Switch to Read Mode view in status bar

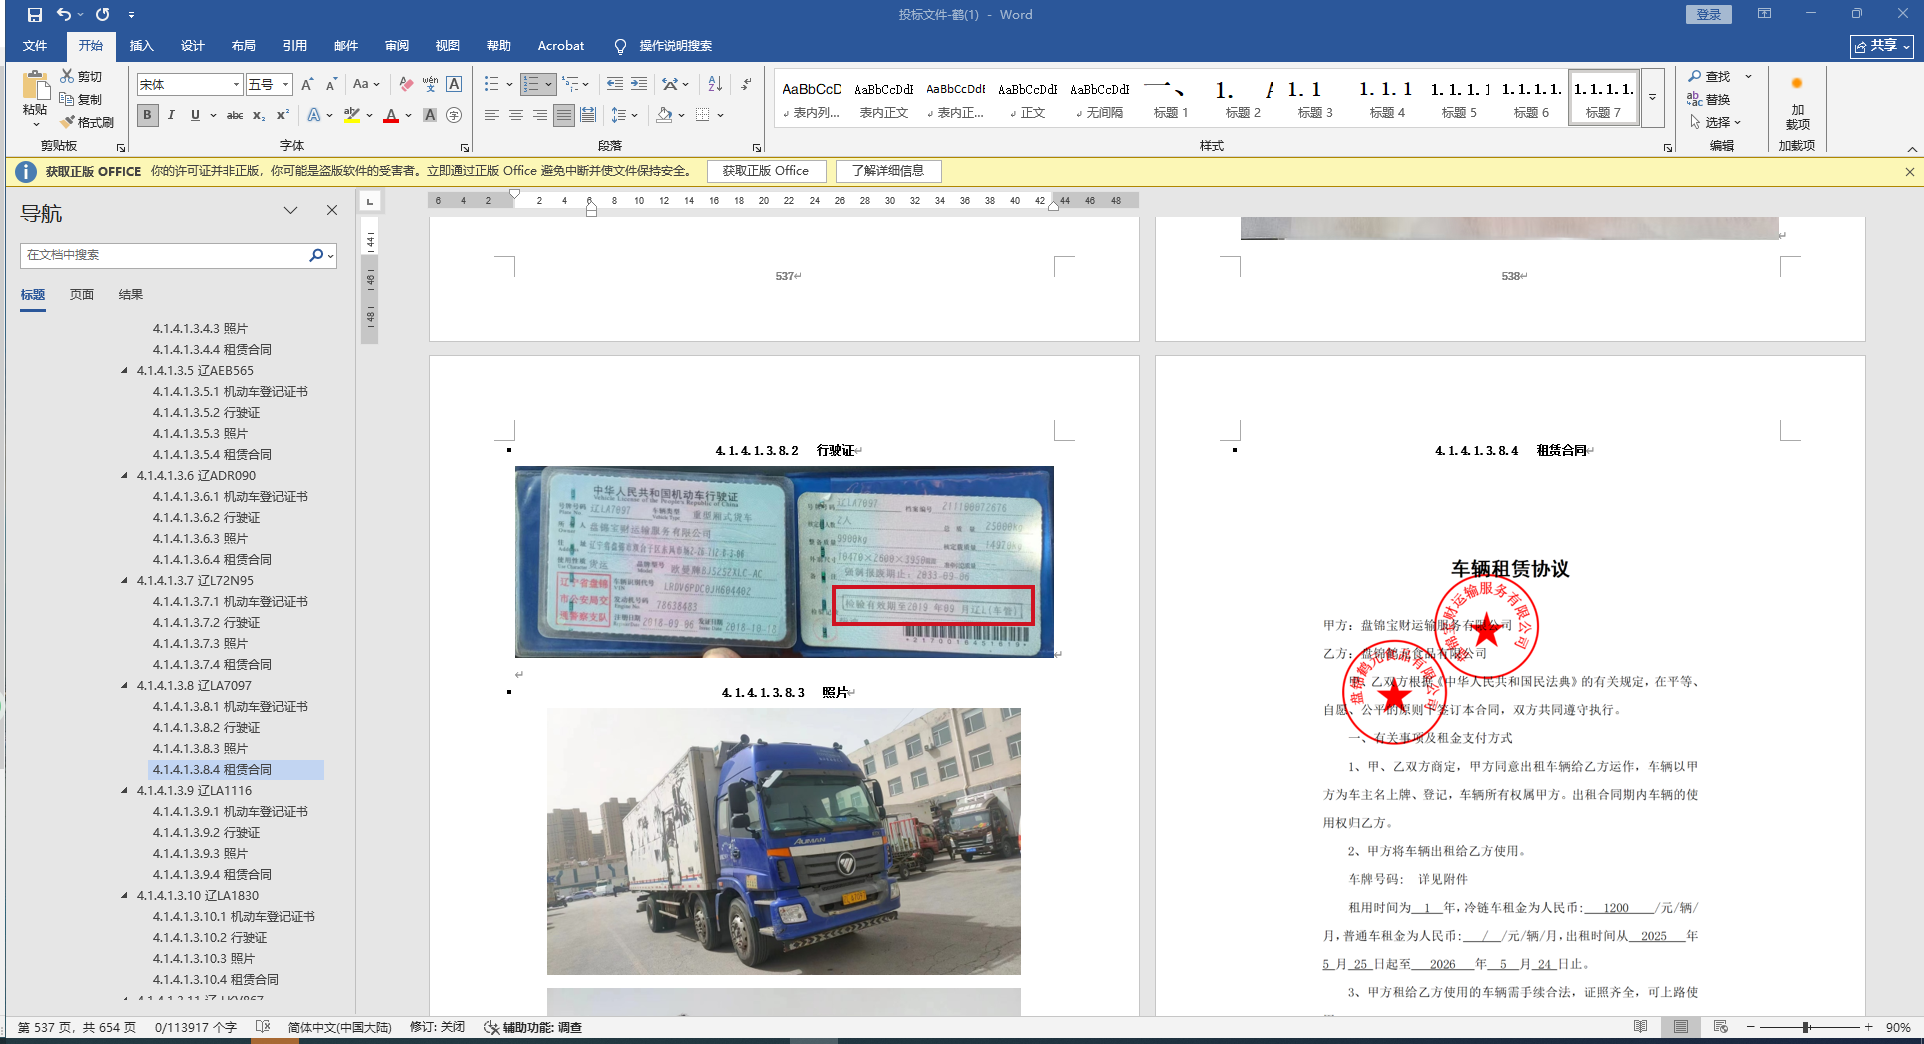tap(1640, 1027)
